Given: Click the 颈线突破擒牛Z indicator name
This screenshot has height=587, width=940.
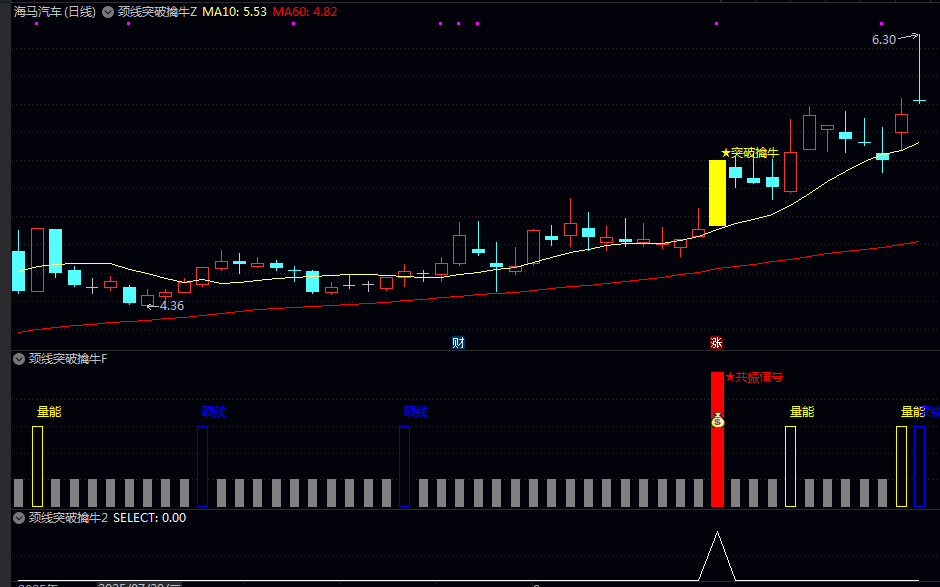Looking at the screenshot, I should (x=157, y=12).
